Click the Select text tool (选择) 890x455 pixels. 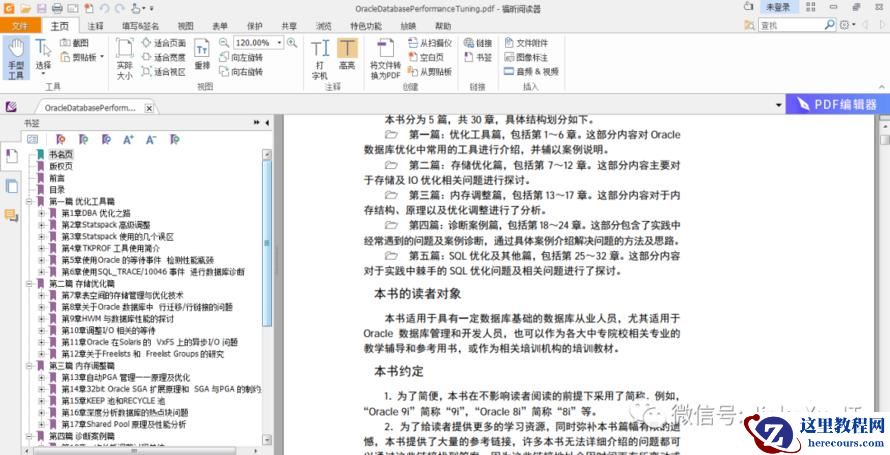click(x=43, y=57)
